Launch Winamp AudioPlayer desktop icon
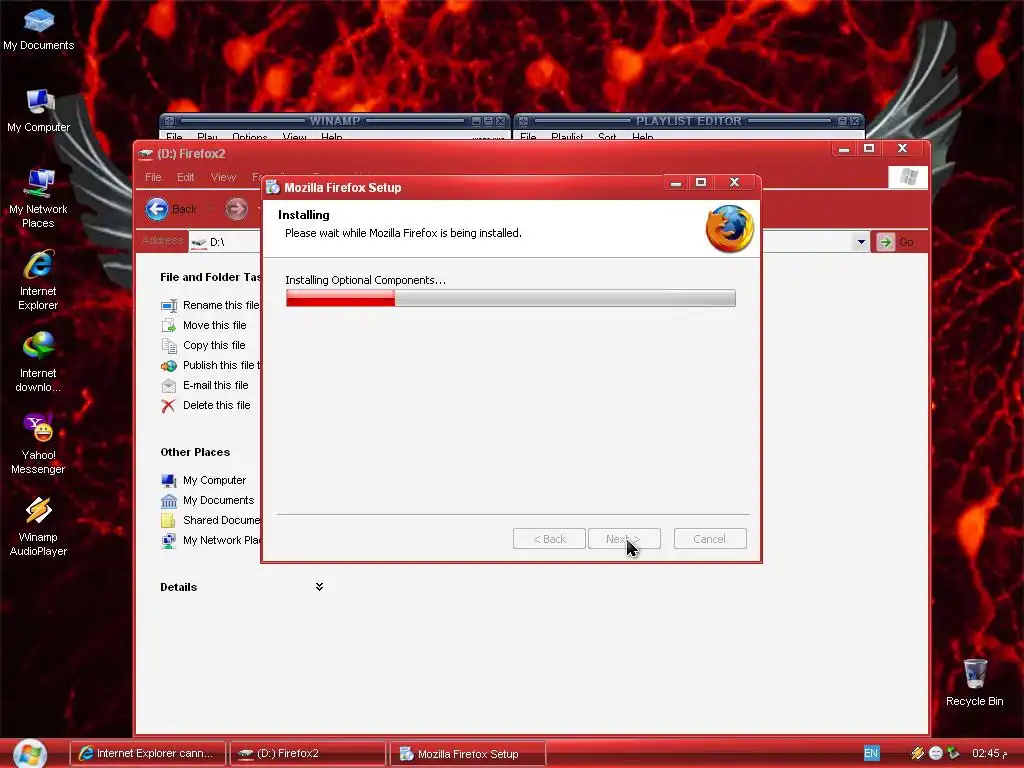 pyautogui.click(x=39, y=526)
